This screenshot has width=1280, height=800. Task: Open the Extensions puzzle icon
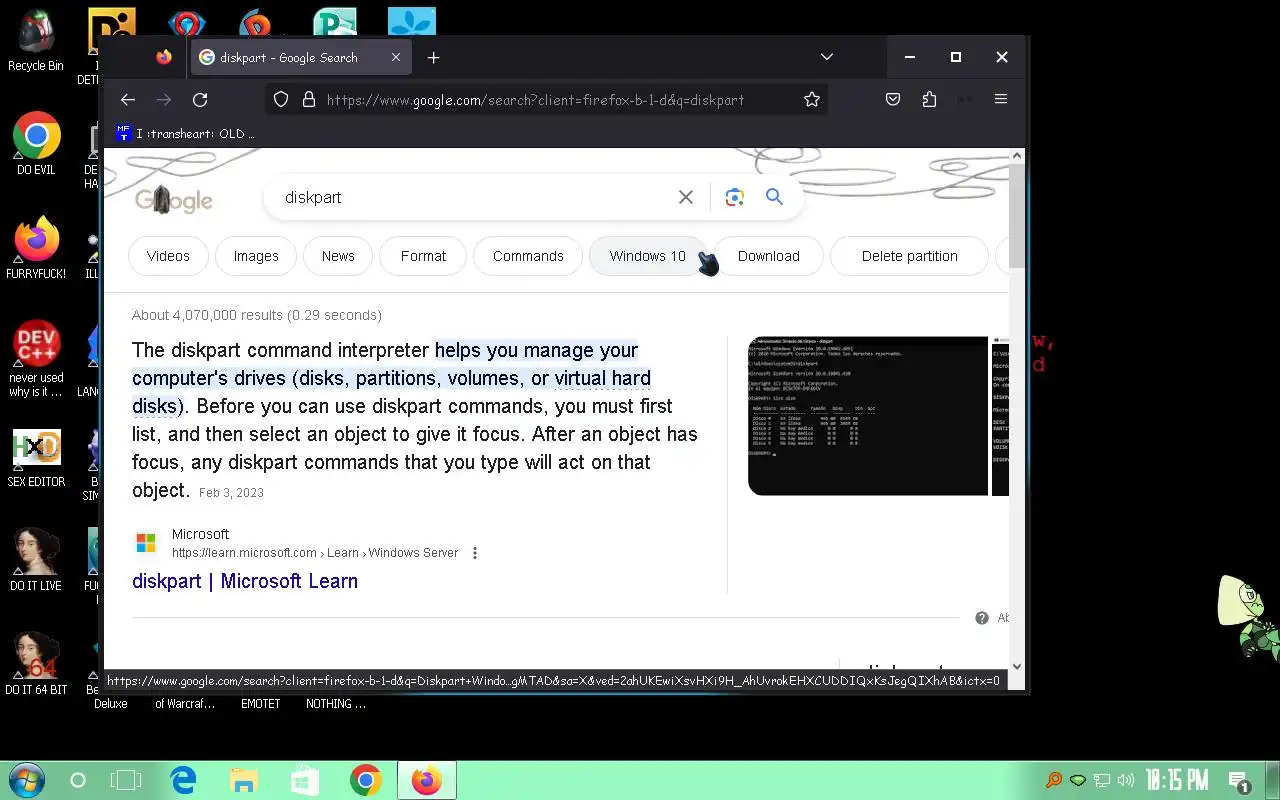point(929,99)
